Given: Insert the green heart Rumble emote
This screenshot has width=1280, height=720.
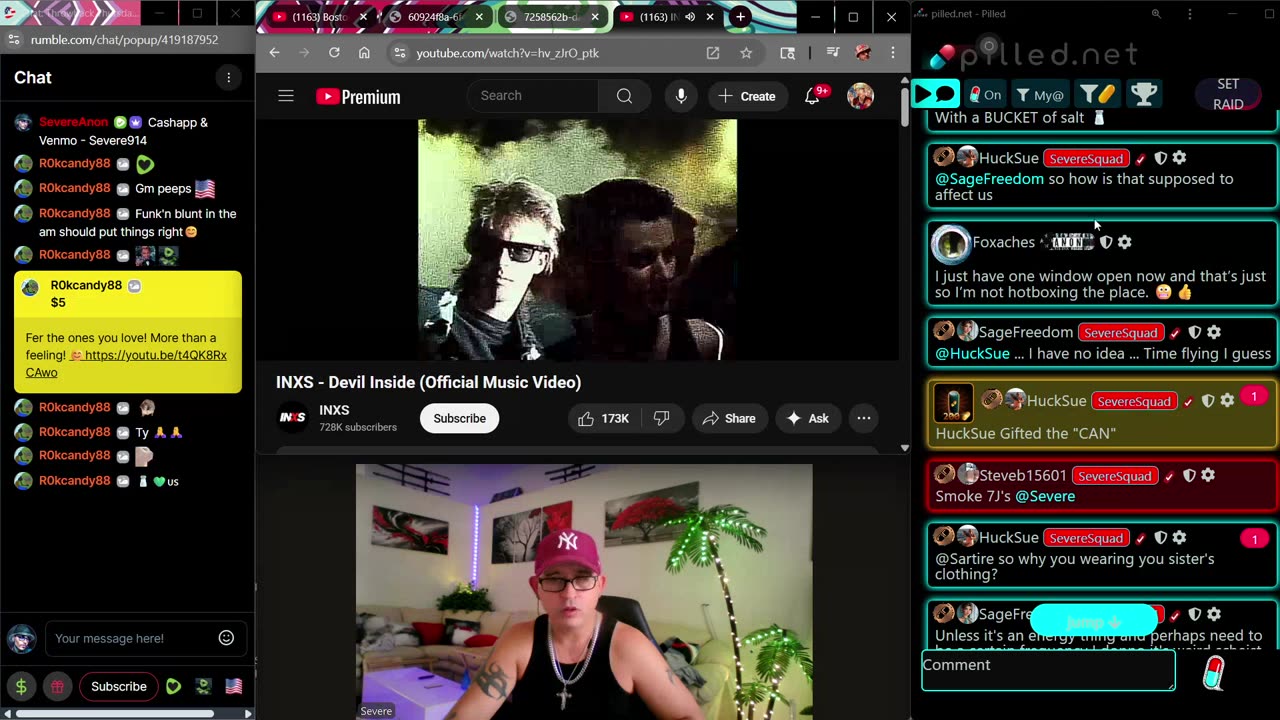Looking at the screenshot, I should 174,686.
